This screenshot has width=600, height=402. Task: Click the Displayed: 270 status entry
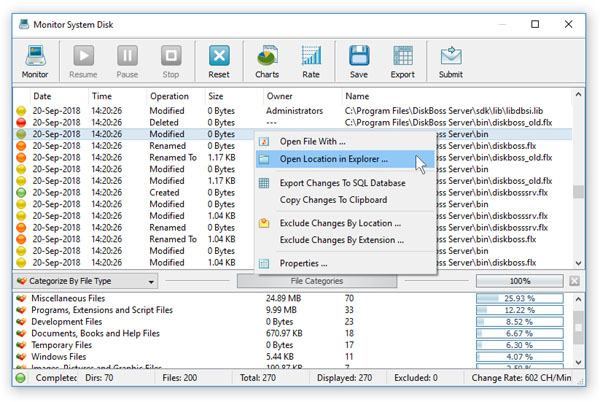pyautogui.click(x=344, y=378)
